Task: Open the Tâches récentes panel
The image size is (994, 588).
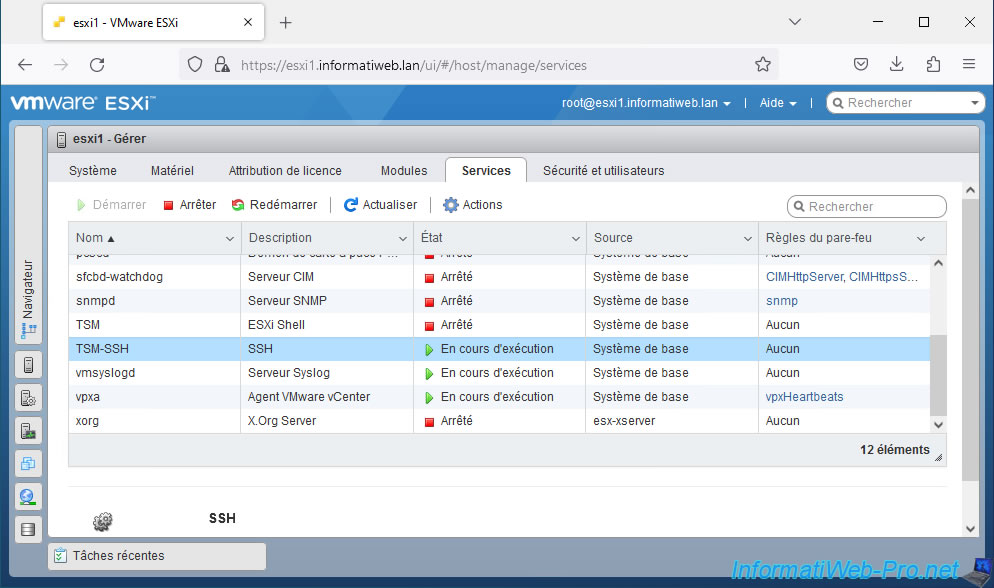Action: pyautogui.click(x=157, y=556)
